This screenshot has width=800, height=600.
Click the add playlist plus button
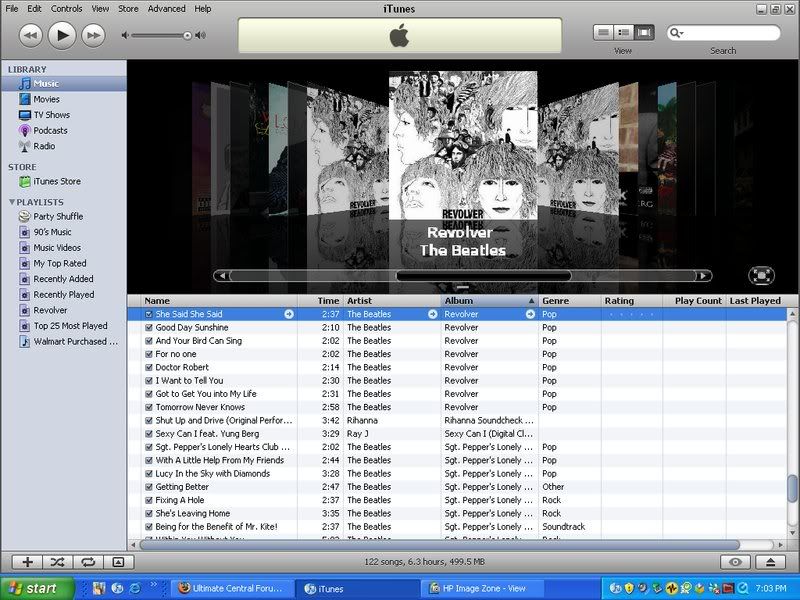point(27,562)
